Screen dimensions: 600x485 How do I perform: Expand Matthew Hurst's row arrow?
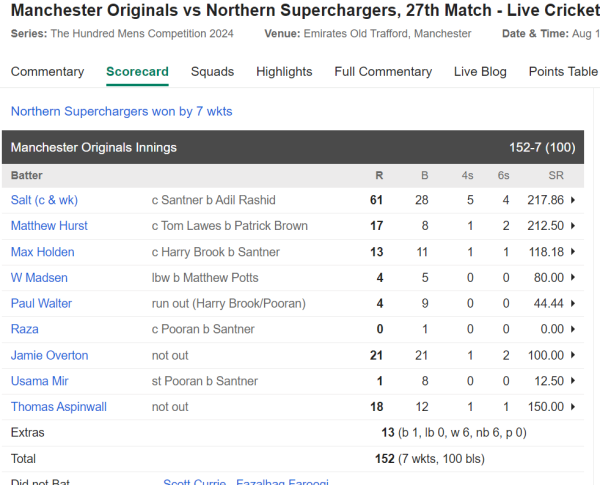click(x=573, y=226)
